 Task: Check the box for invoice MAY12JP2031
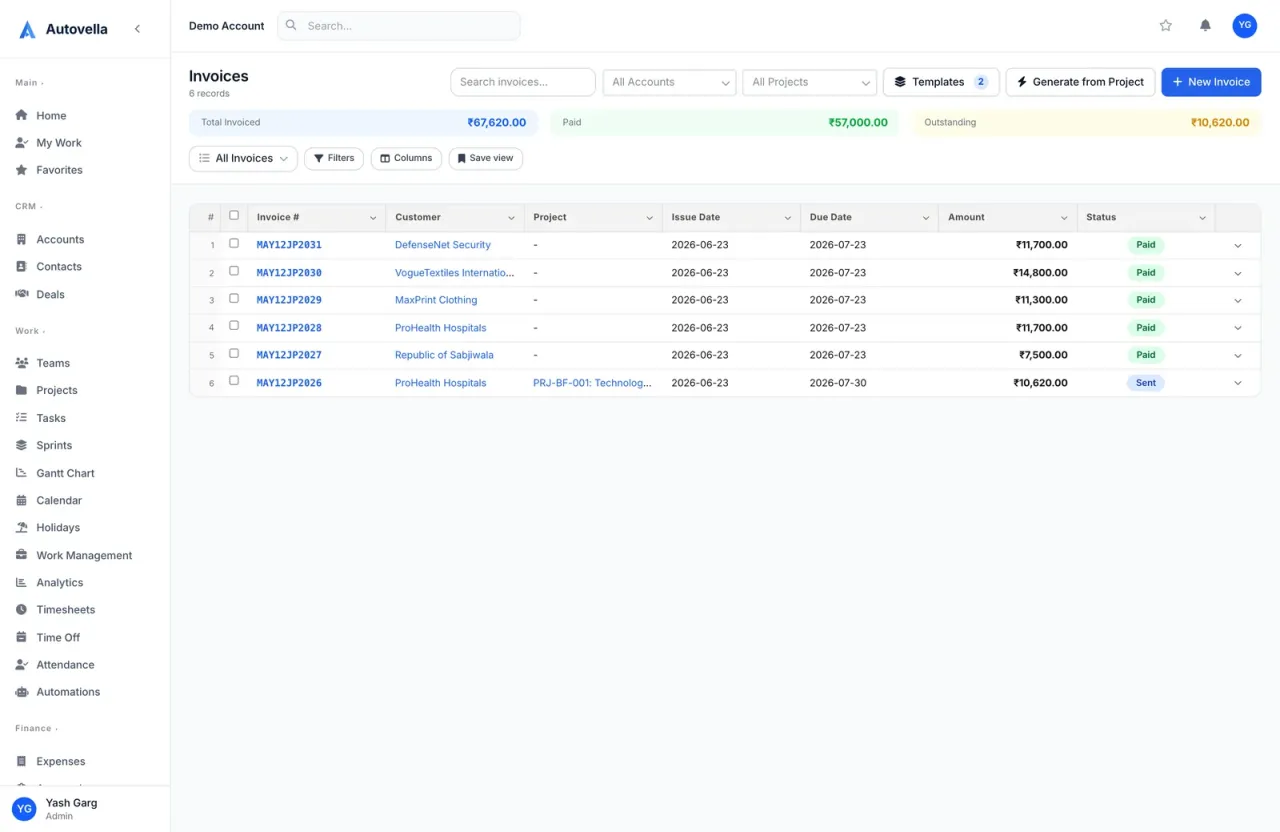click(234, 243)
